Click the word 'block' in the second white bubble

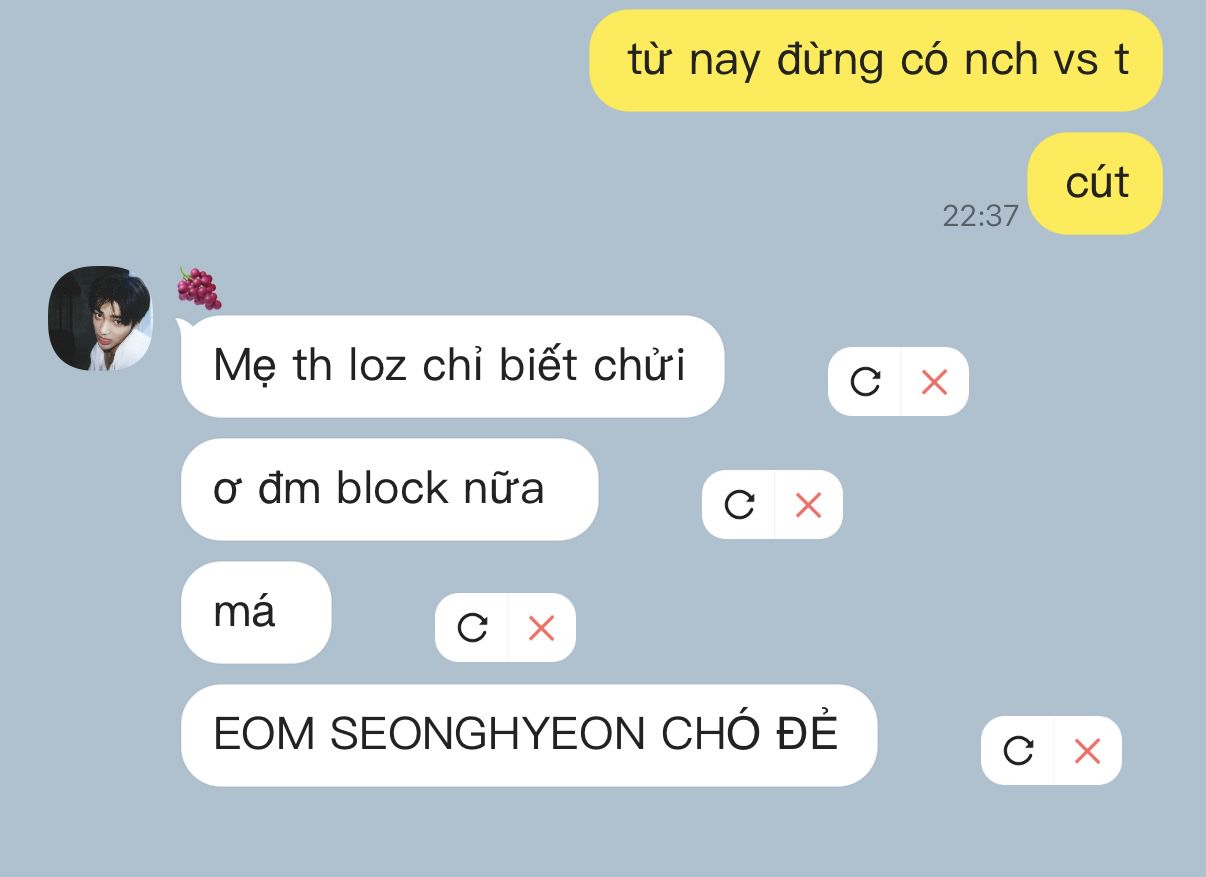(392, 488)
